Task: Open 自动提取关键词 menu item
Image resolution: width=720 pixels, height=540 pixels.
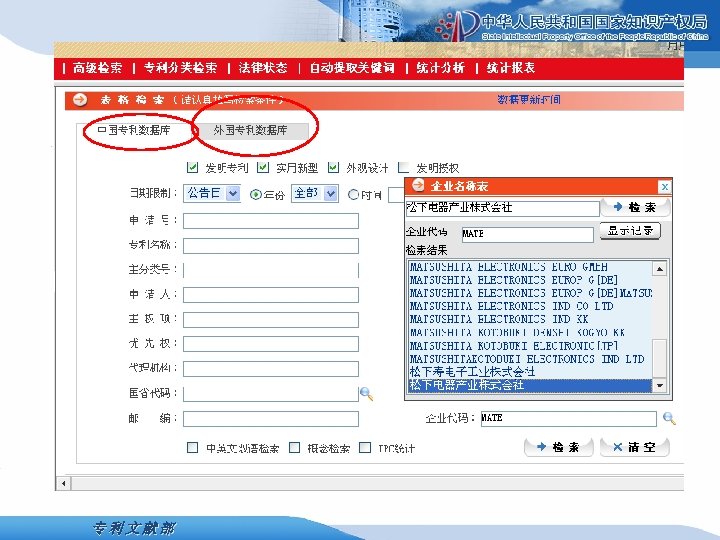Action: 352,68
